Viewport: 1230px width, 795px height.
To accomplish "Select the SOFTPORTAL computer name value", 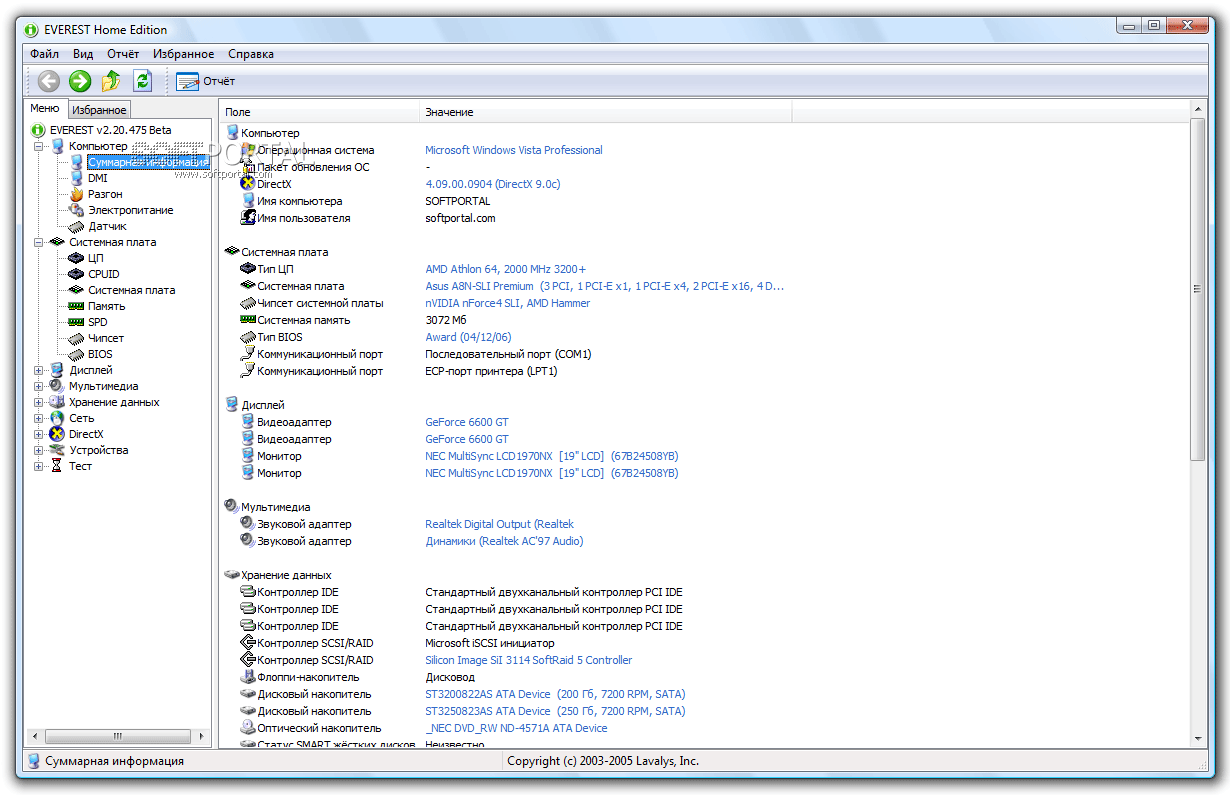I will [458, 201].
